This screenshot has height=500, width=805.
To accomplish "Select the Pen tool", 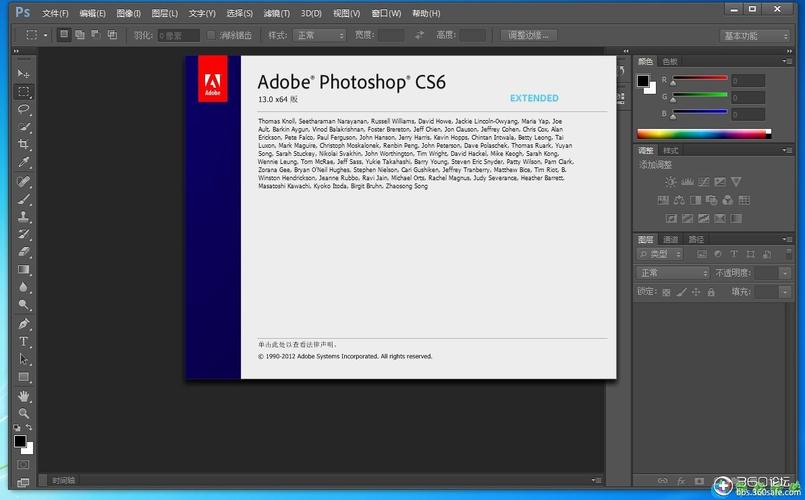I will pyautogui.click(x=23, y=324).
